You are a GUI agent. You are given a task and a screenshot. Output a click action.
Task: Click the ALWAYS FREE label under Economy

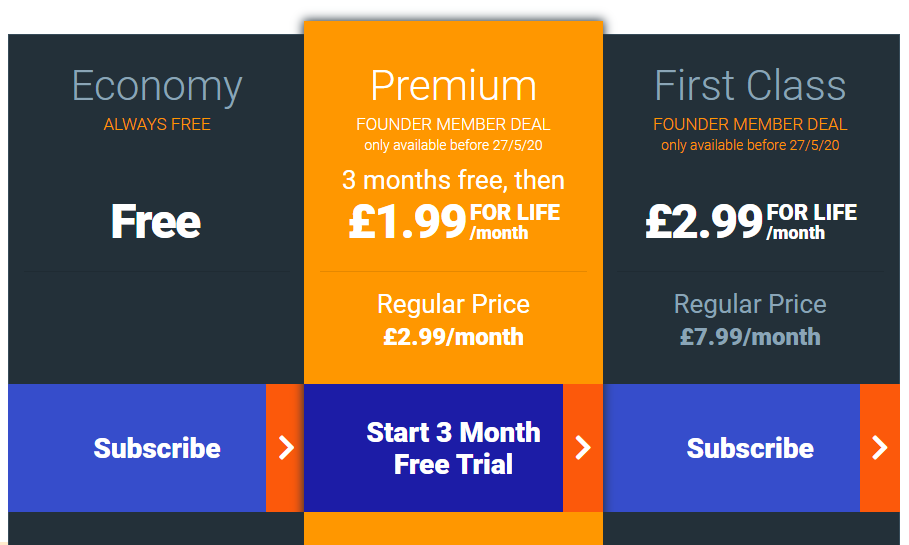pos(157,124)
